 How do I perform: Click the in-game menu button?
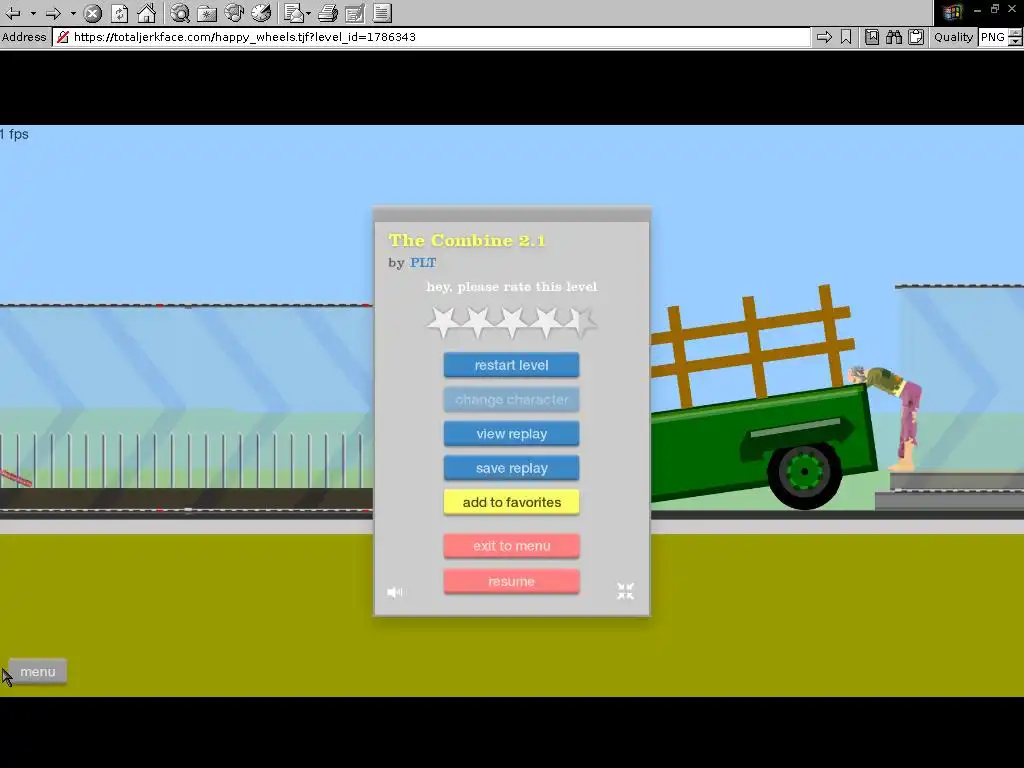[x=38, y=671]
